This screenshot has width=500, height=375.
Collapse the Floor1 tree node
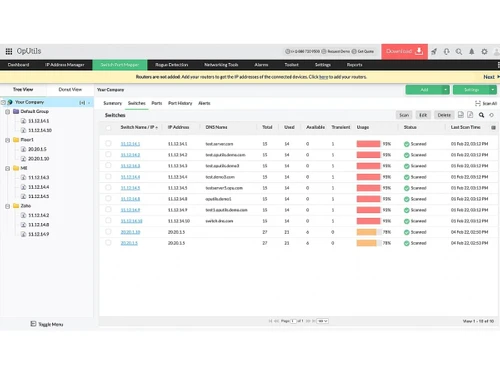point(7,140)
